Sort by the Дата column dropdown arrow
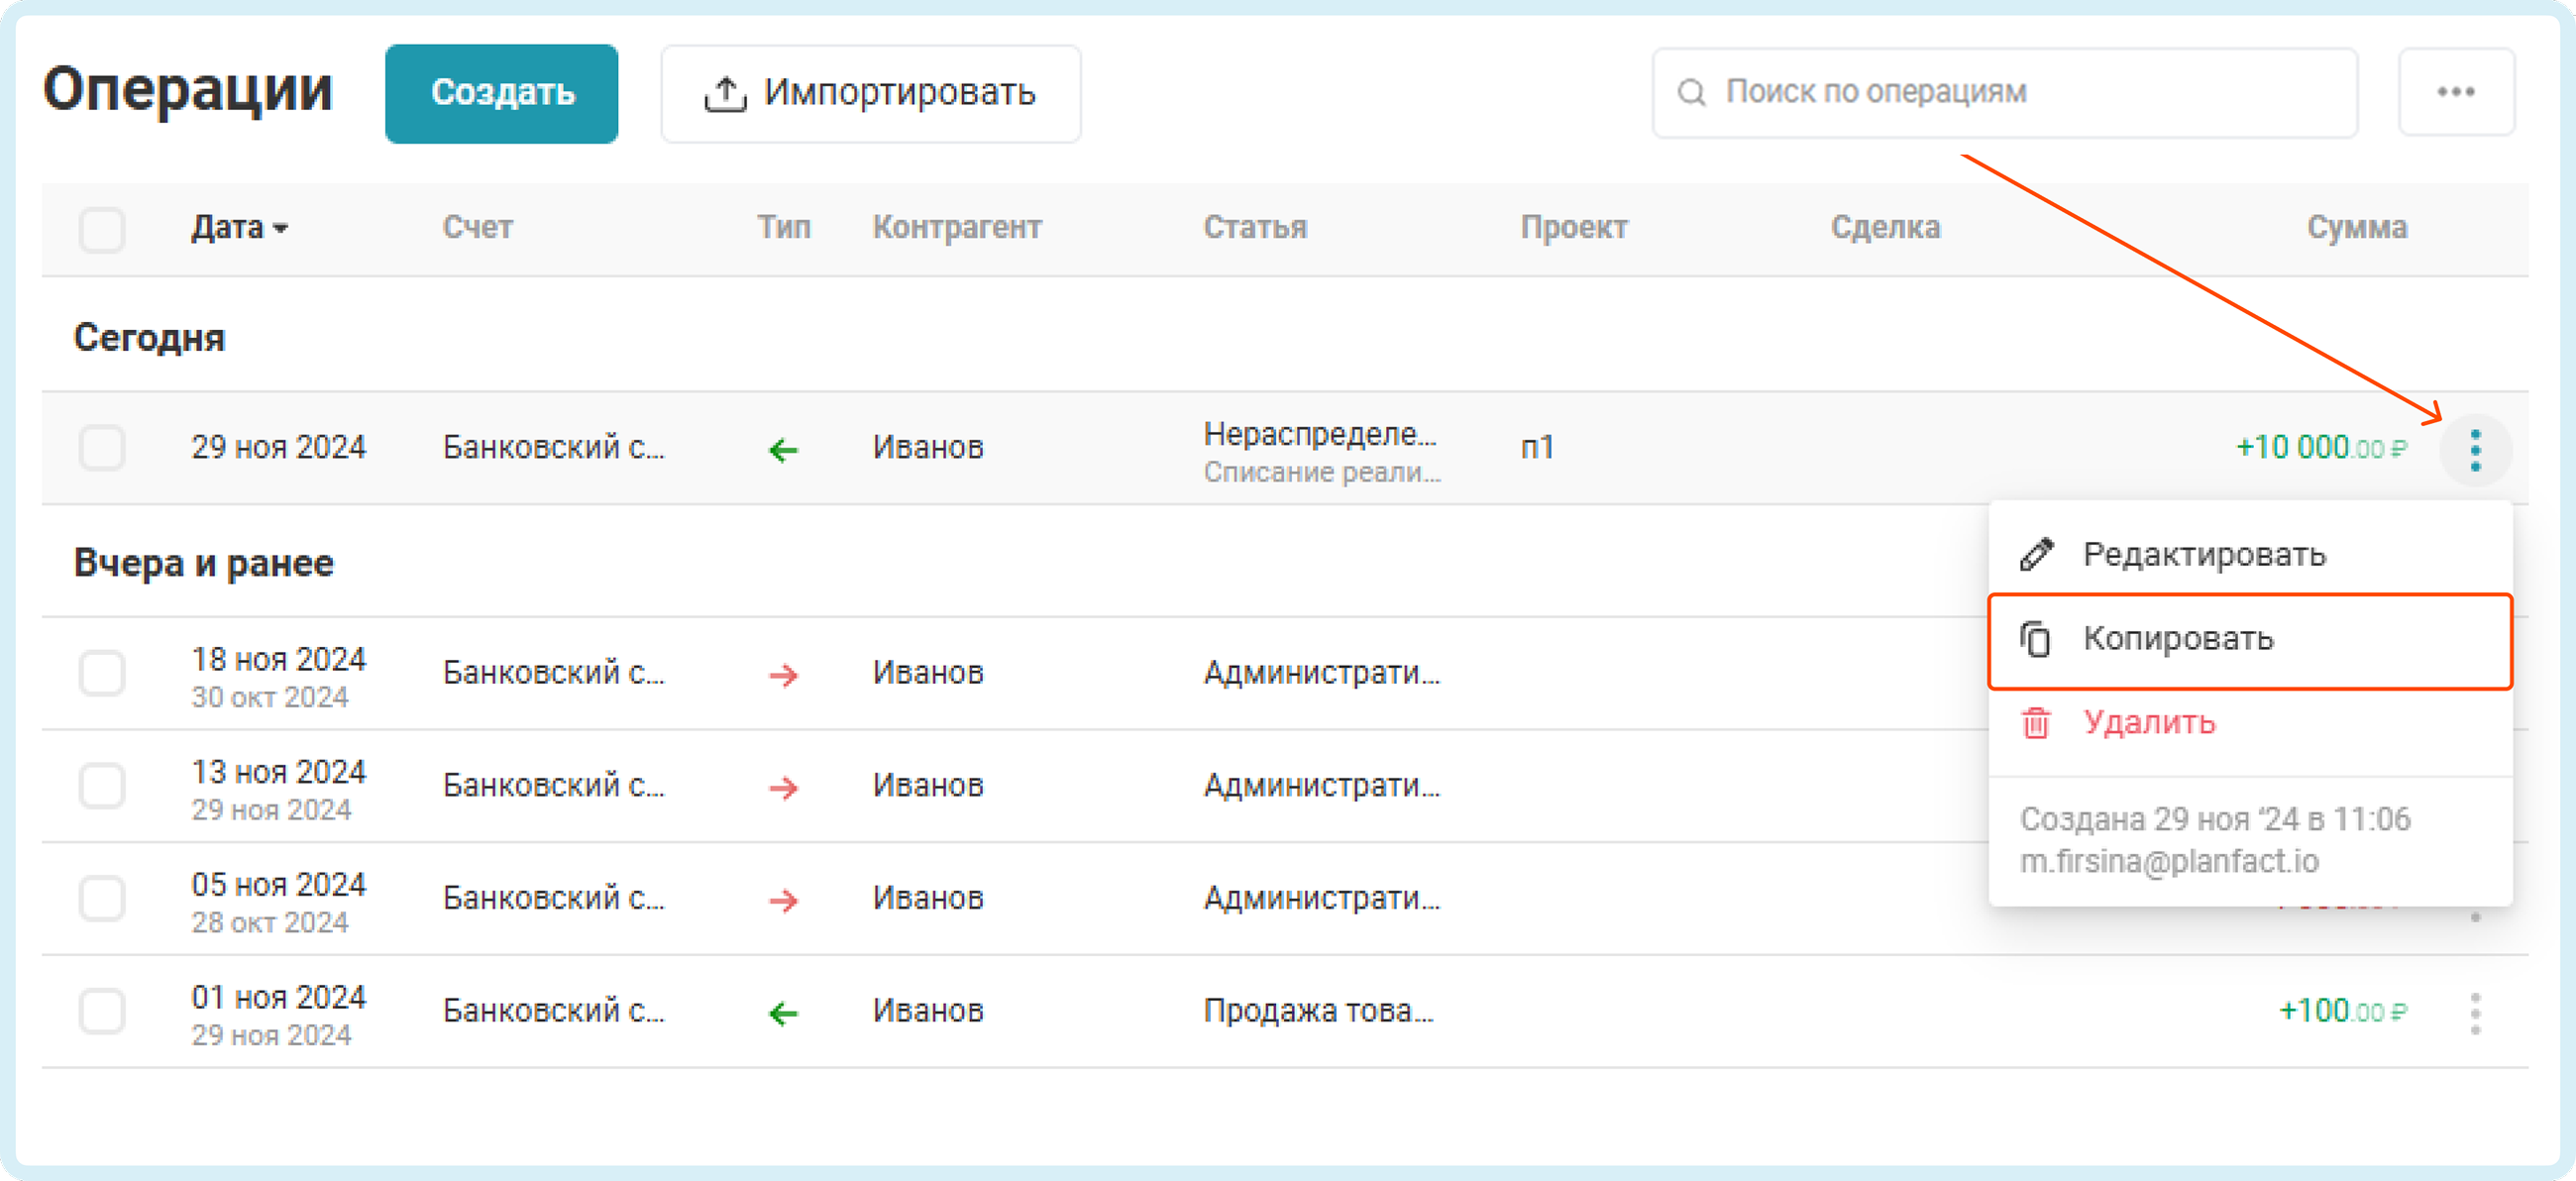The image size is (2576, 1181). pos(281,229)
